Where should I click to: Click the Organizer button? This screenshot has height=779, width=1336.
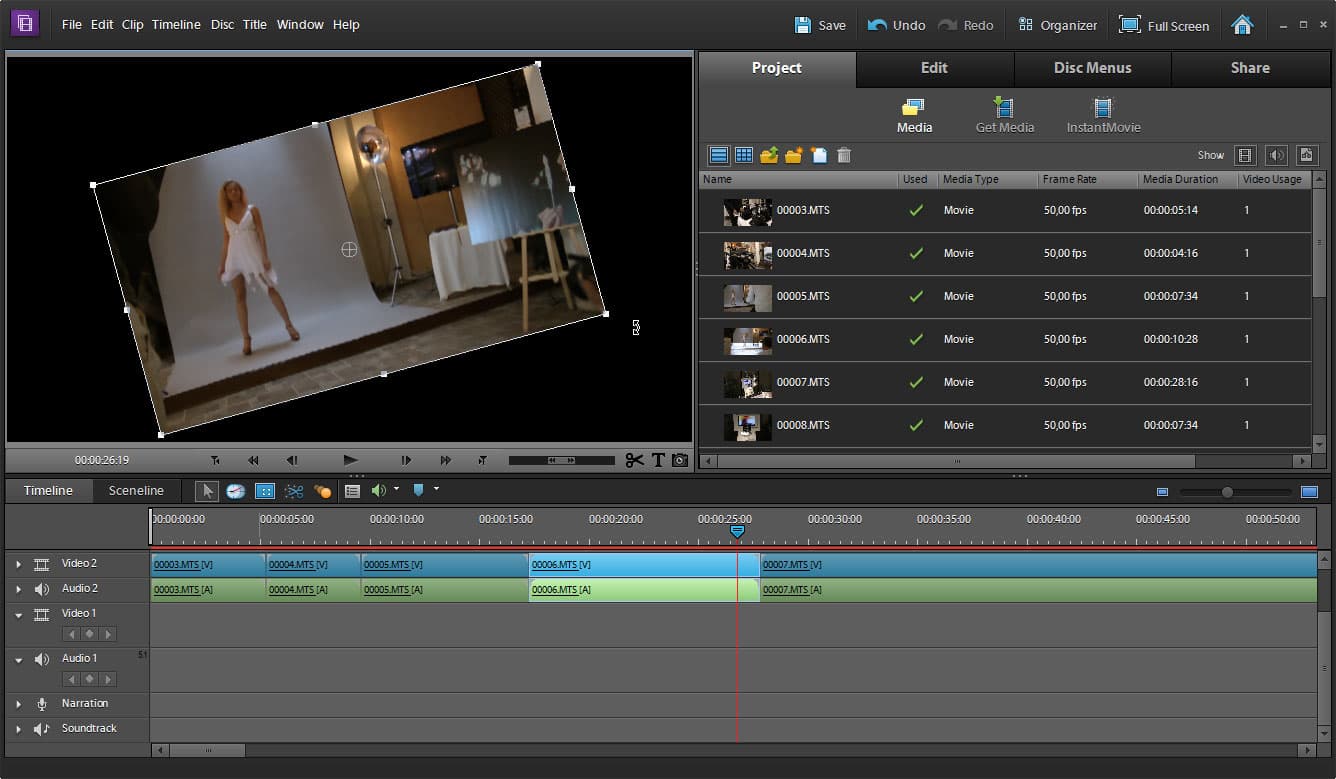[x=1057, y=25]
